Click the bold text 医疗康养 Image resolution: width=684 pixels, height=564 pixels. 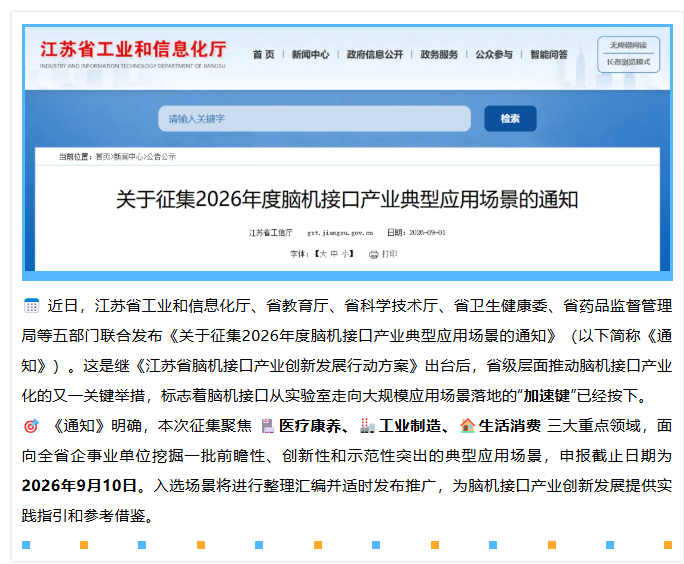[310, 426]
